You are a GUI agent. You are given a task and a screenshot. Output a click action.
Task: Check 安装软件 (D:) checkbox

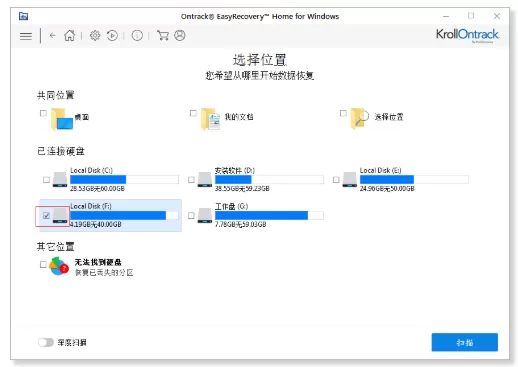click(x=191, y=180)
